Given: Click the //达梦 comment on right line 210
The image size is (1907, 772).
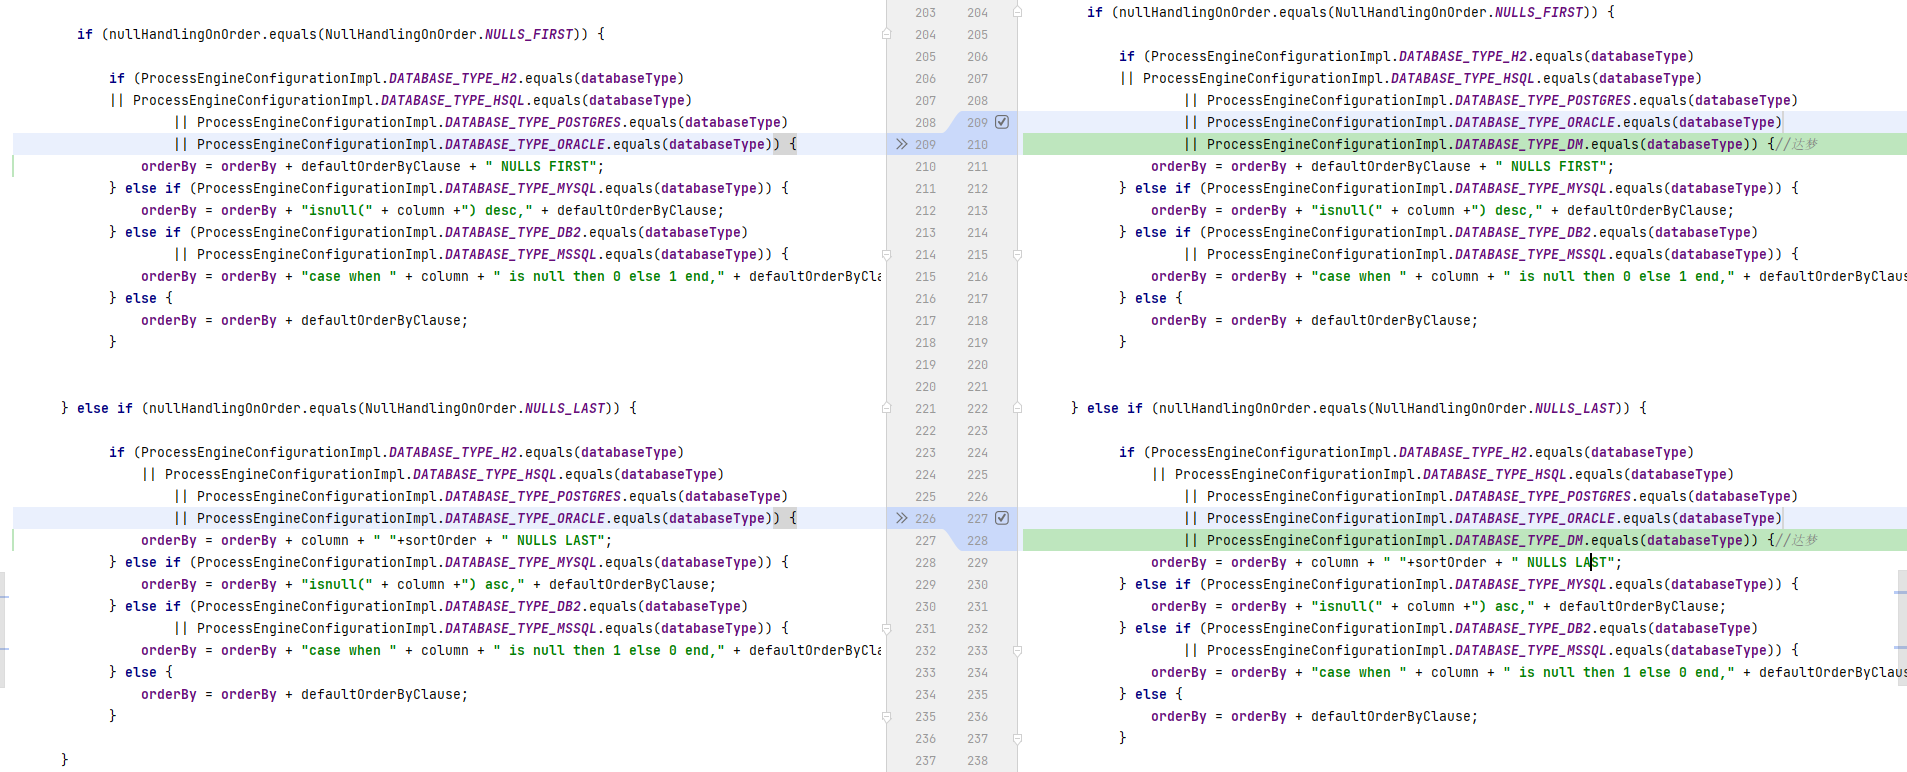Looking at the screenshot, I should point(1797,144).
